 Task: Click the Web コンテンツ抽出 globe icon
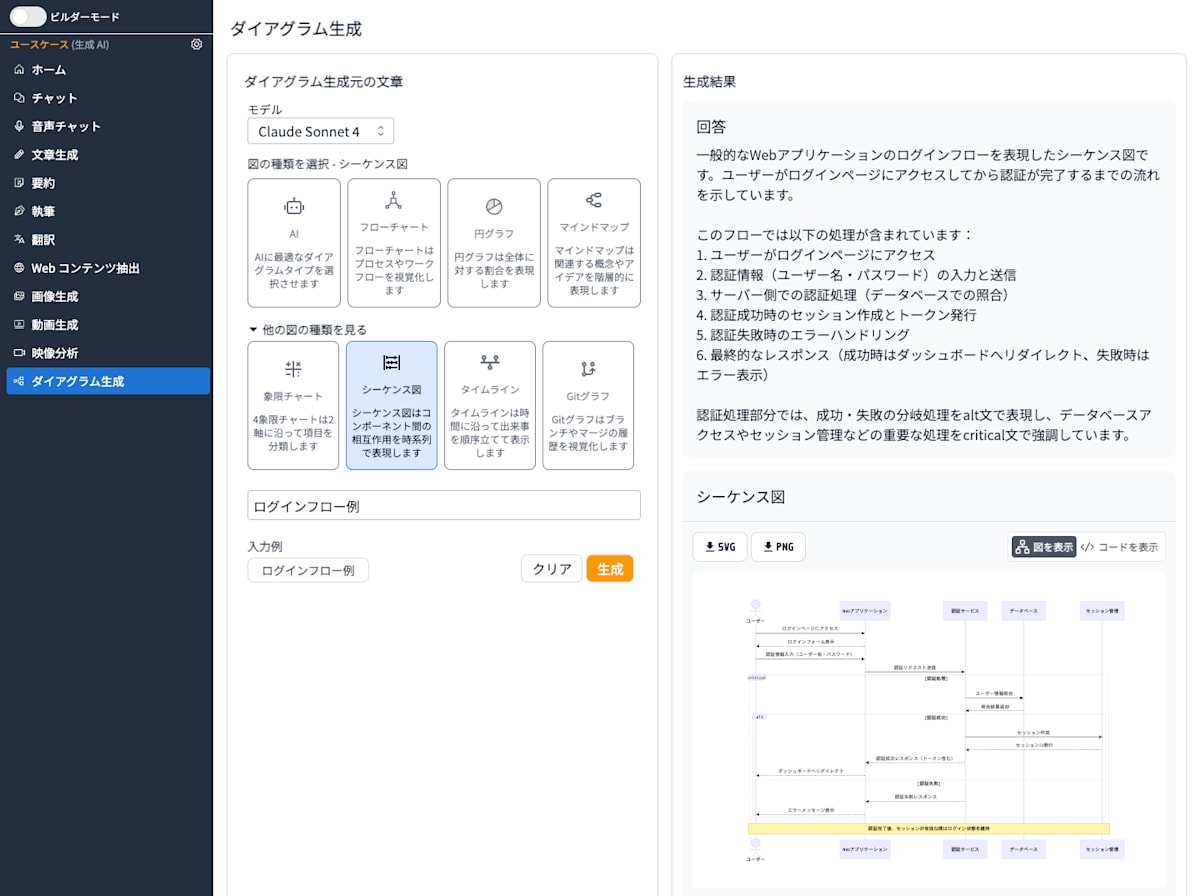[19, 268]
